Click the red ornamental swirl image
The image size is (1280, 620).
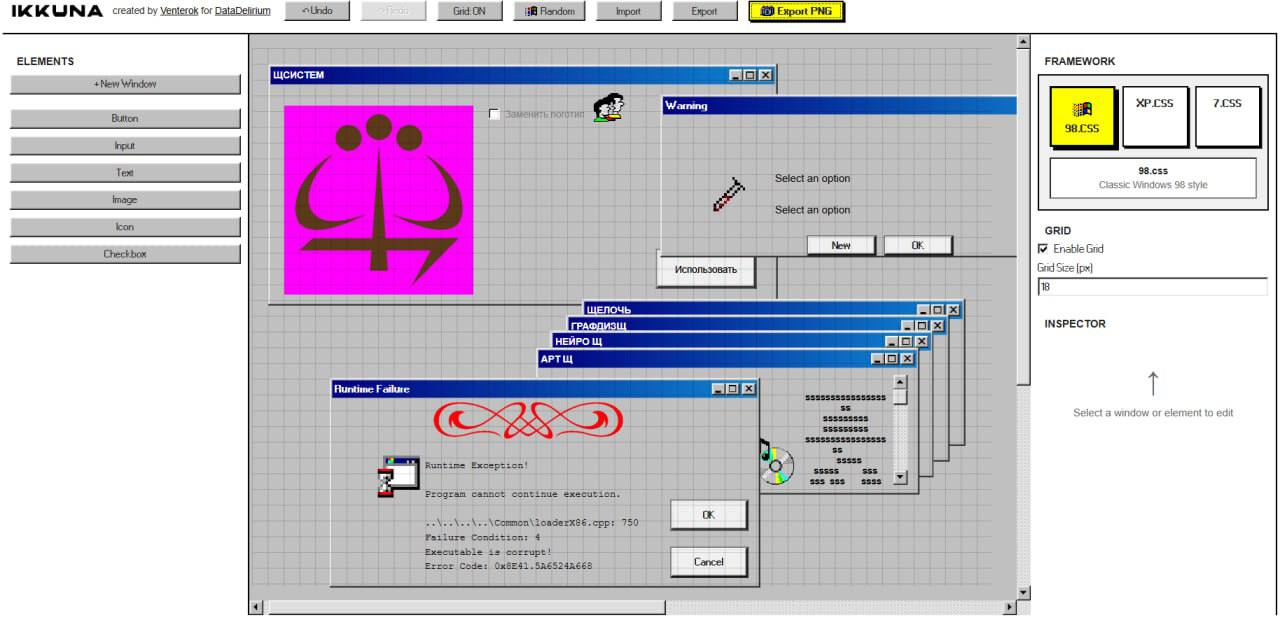point(527,420)
